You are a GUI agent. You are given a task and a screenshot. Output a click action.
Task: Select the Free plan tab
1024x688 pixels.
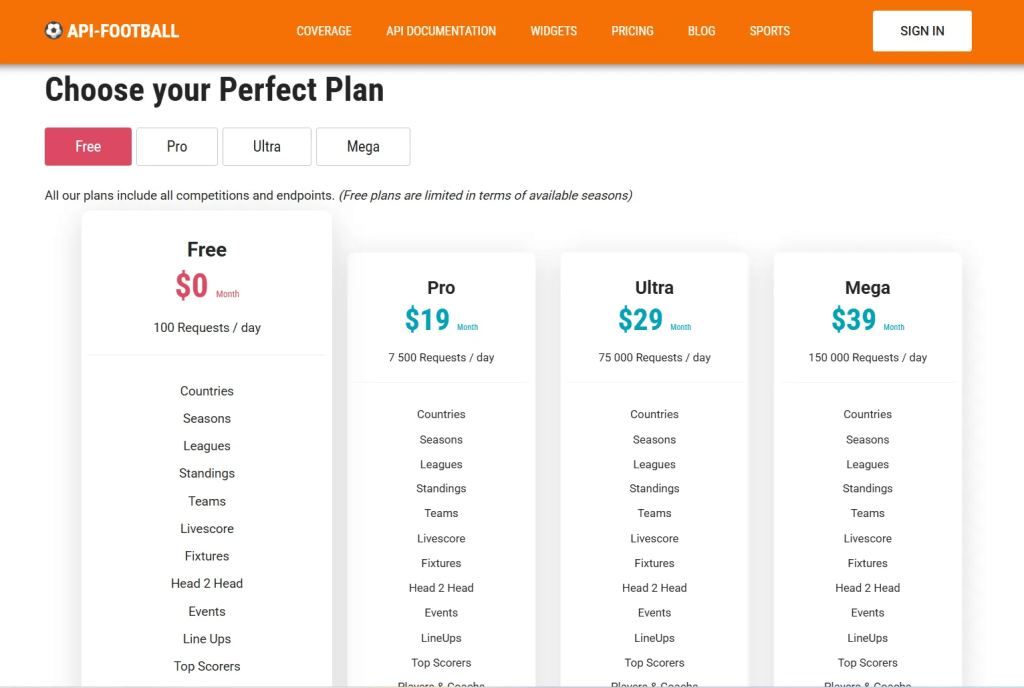click(88, 146)
